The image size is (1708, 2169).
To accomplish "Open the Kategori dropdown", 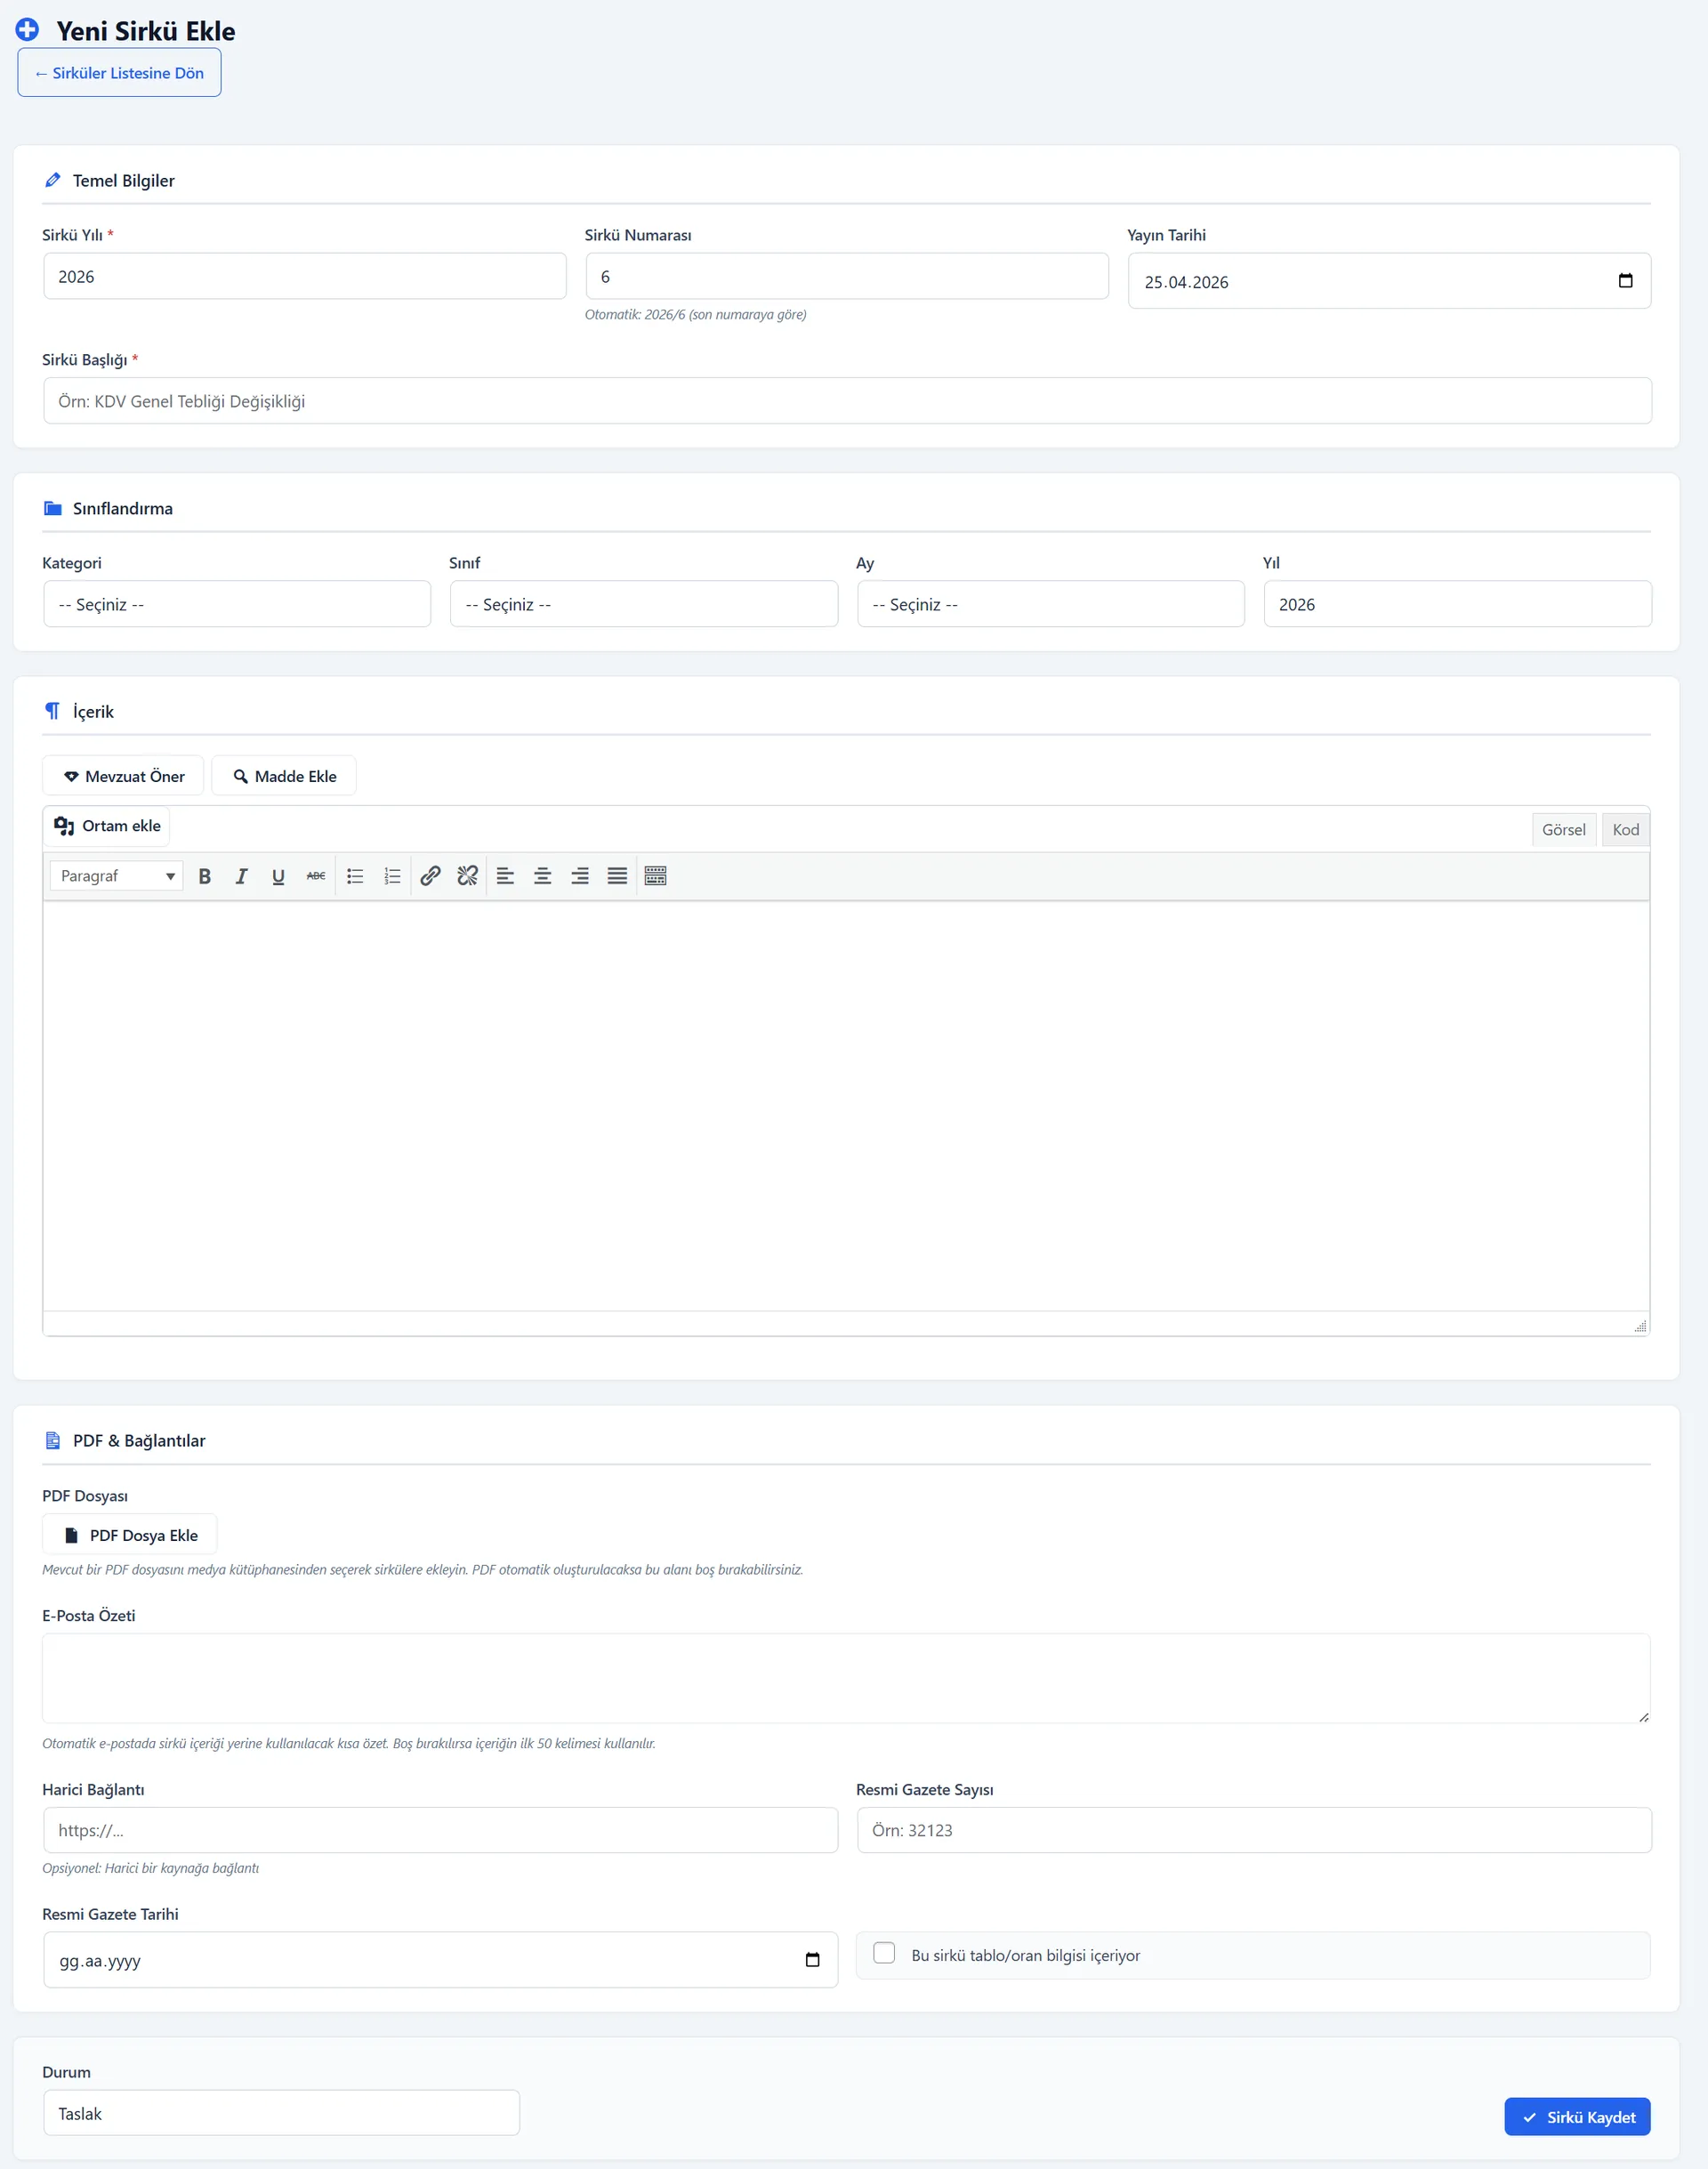I will click(237, 604).
